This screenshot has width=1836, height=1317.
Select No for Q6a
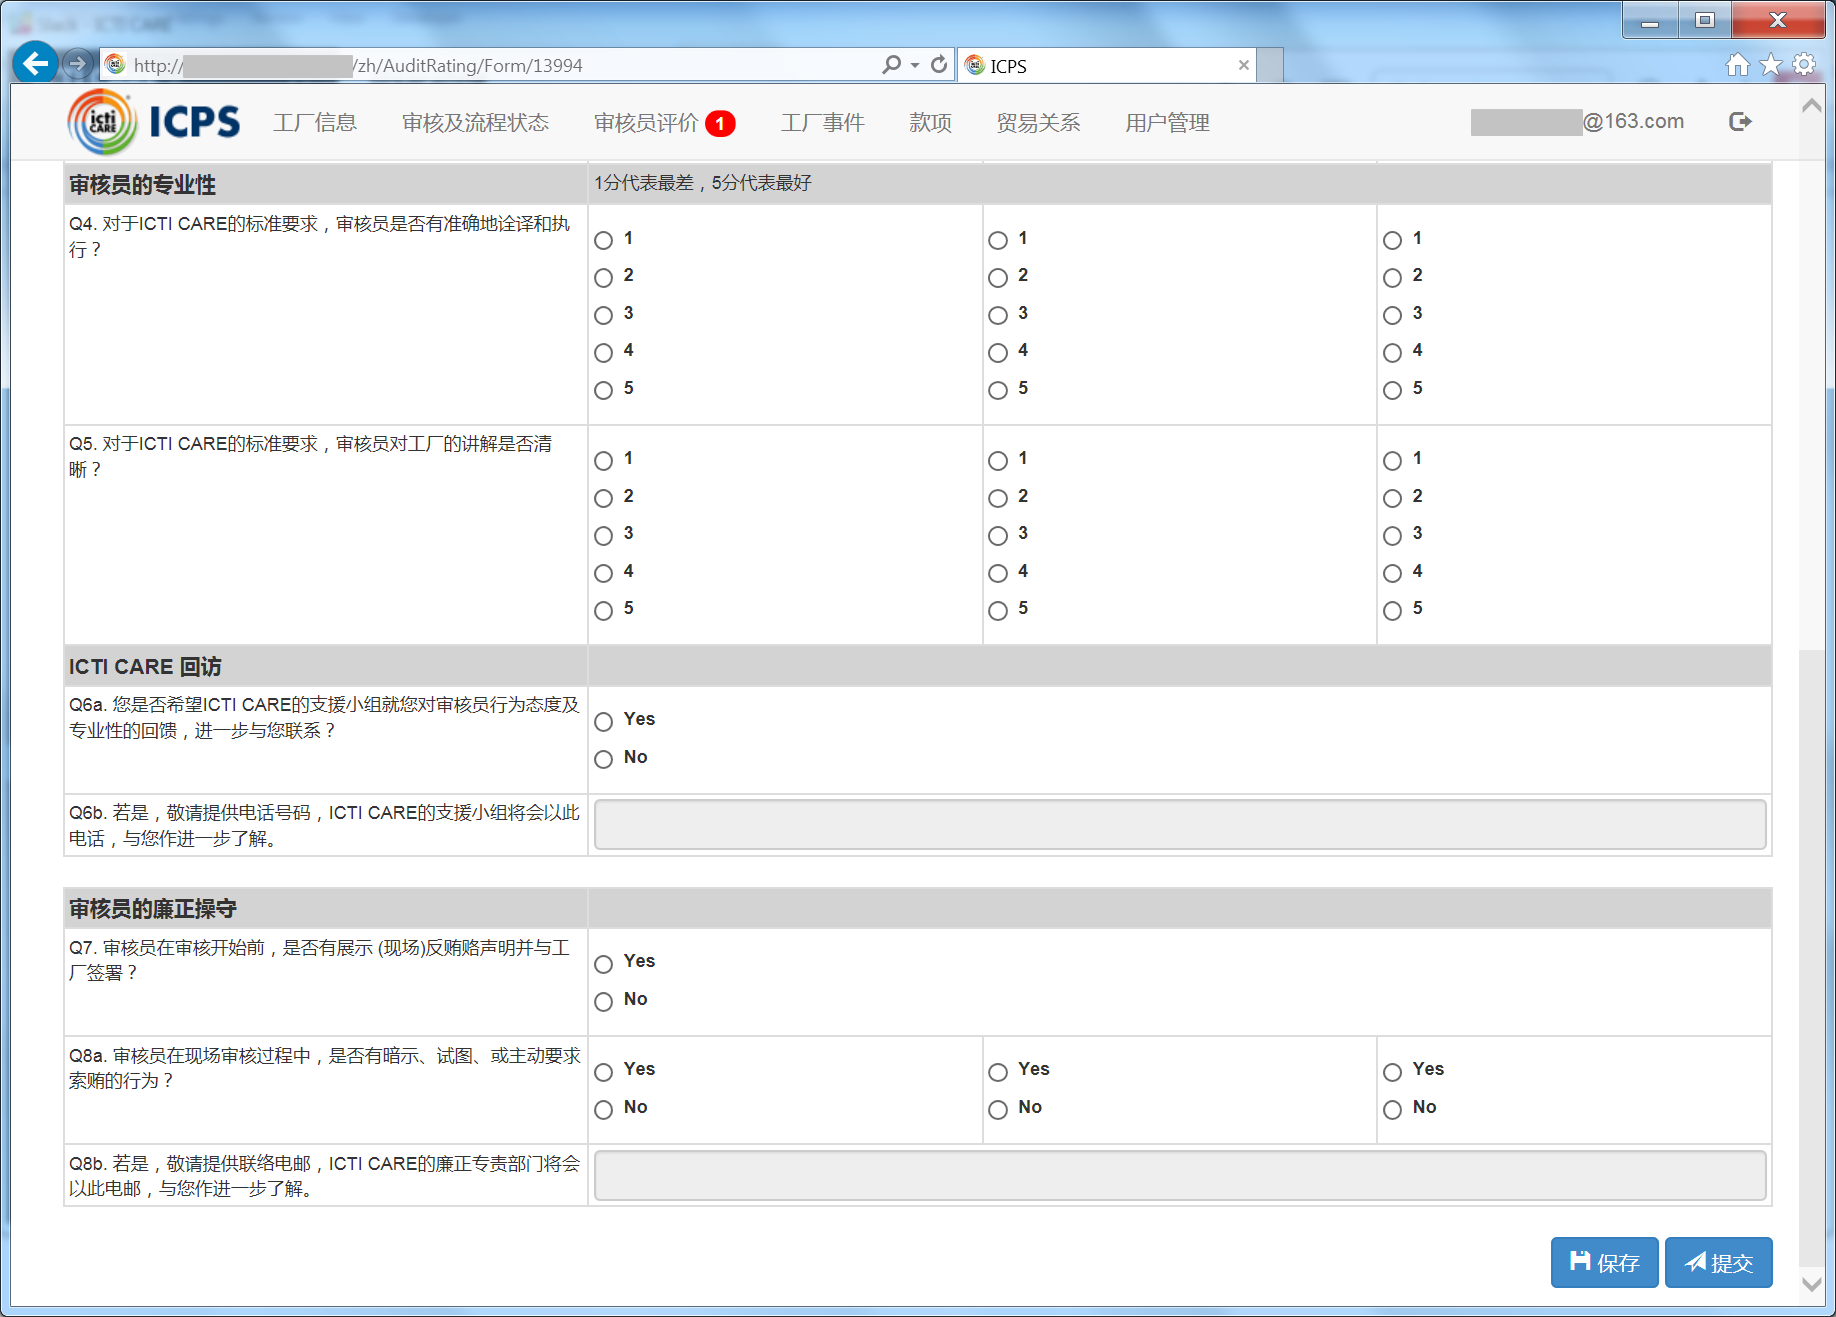click(x=604, y=759)
